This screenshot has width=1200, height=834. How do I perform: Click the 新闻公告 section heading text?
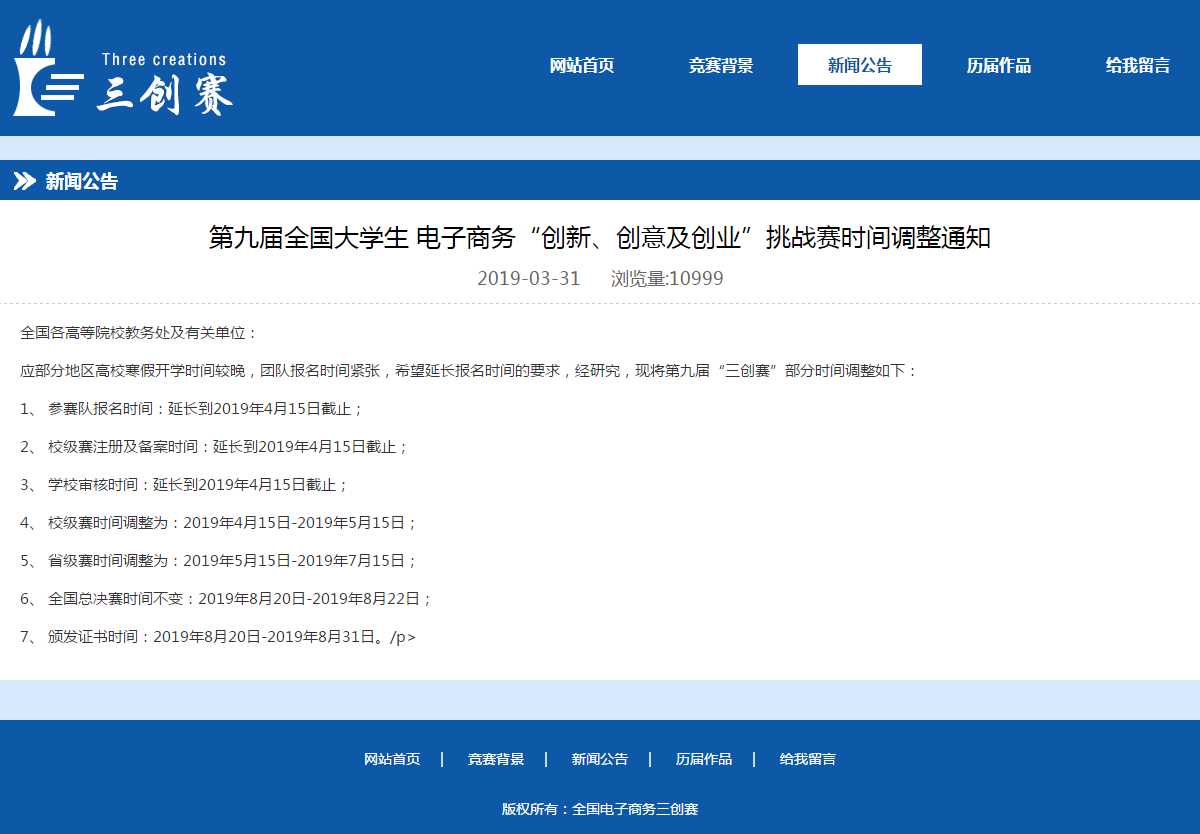(82, 181)
